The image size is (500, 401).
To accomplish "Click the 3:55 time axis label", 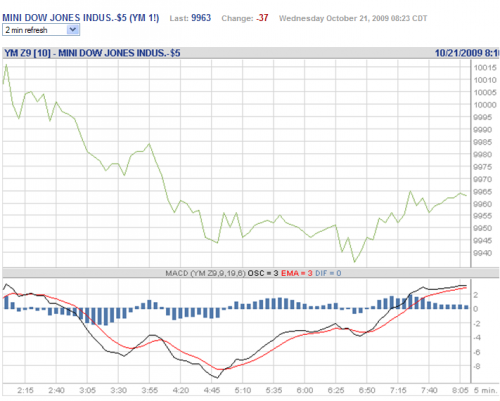I will click(x=150, y=390).
